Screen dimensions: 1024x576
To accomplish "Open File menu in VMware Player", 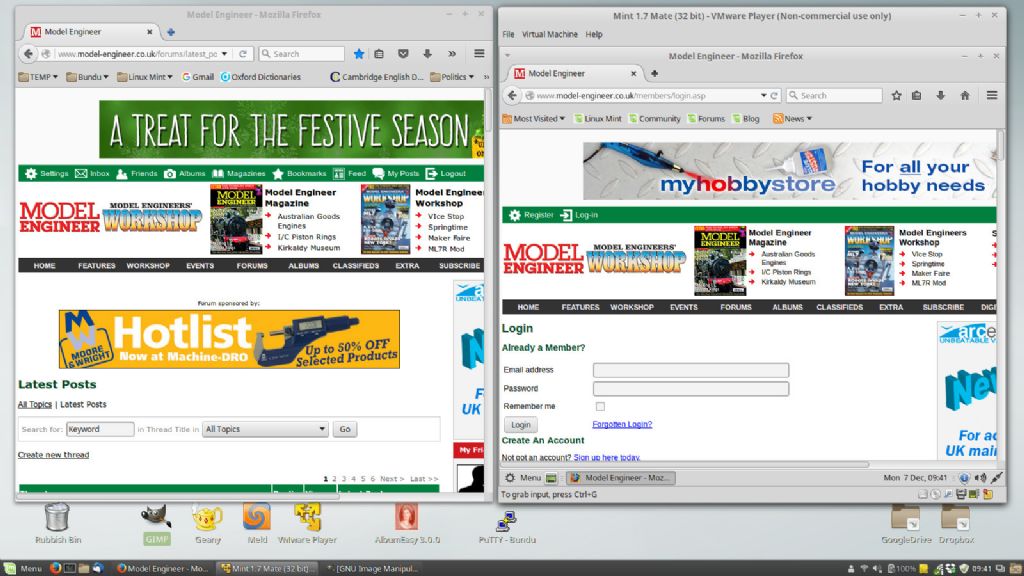I will 508,35.
